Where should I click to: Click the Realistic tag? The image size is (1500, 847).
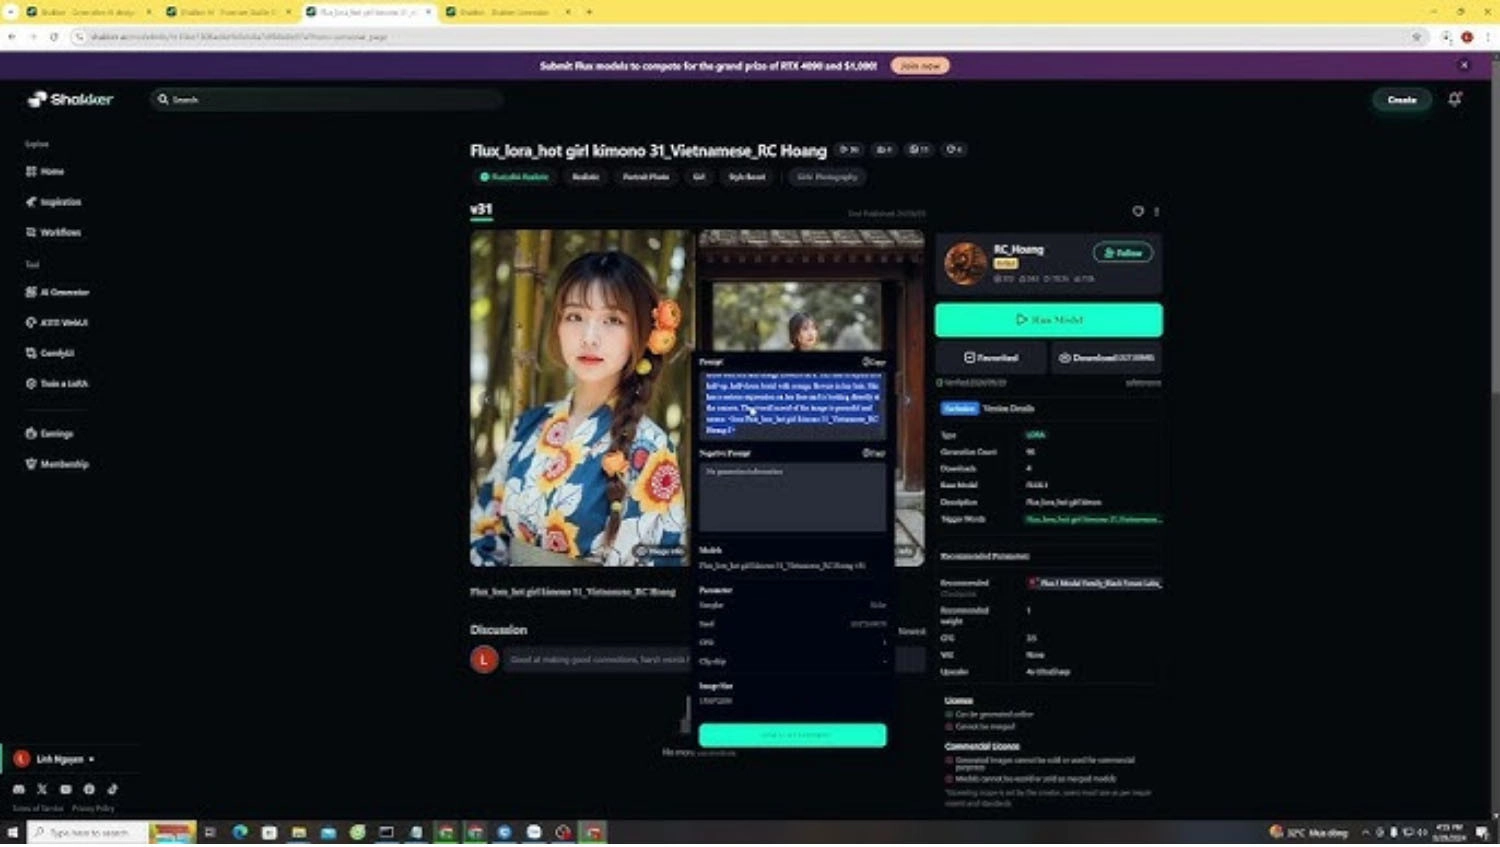pos(585,177)
